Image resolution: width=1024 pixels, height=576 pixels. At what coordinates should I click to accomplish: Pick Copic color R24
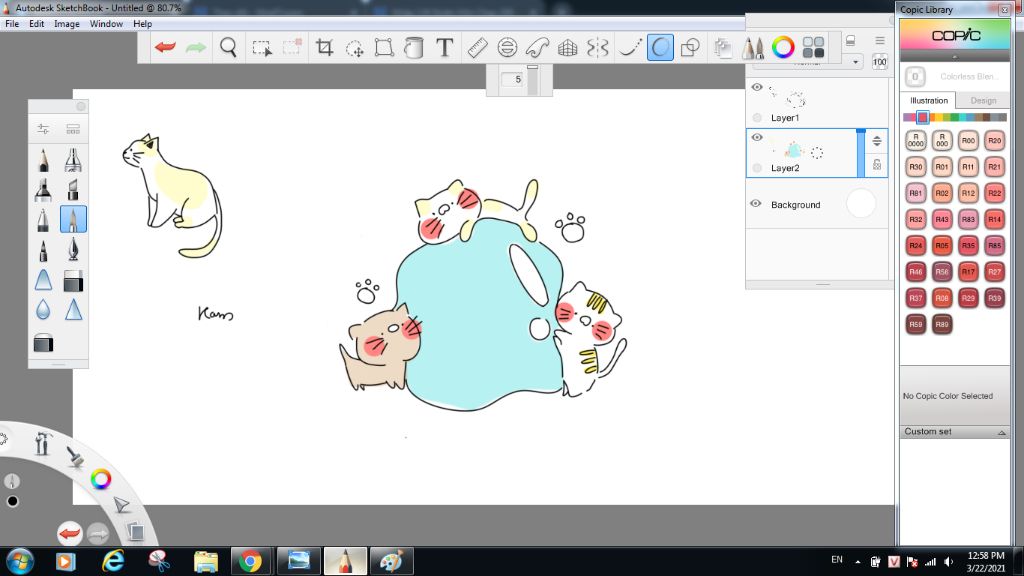[916, 246]
